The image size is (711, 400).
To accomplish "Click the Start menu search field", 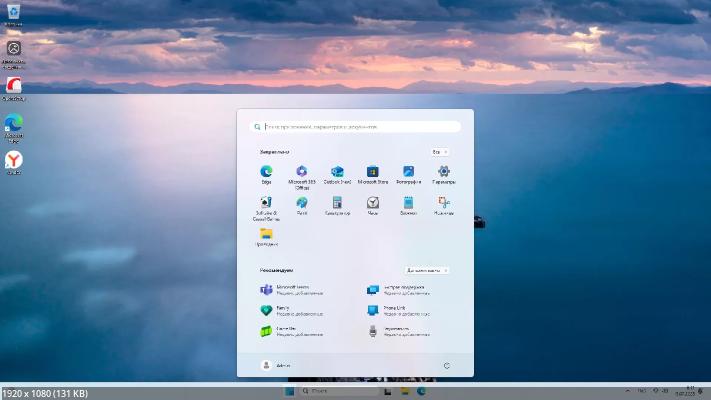I will click(355, 127).
